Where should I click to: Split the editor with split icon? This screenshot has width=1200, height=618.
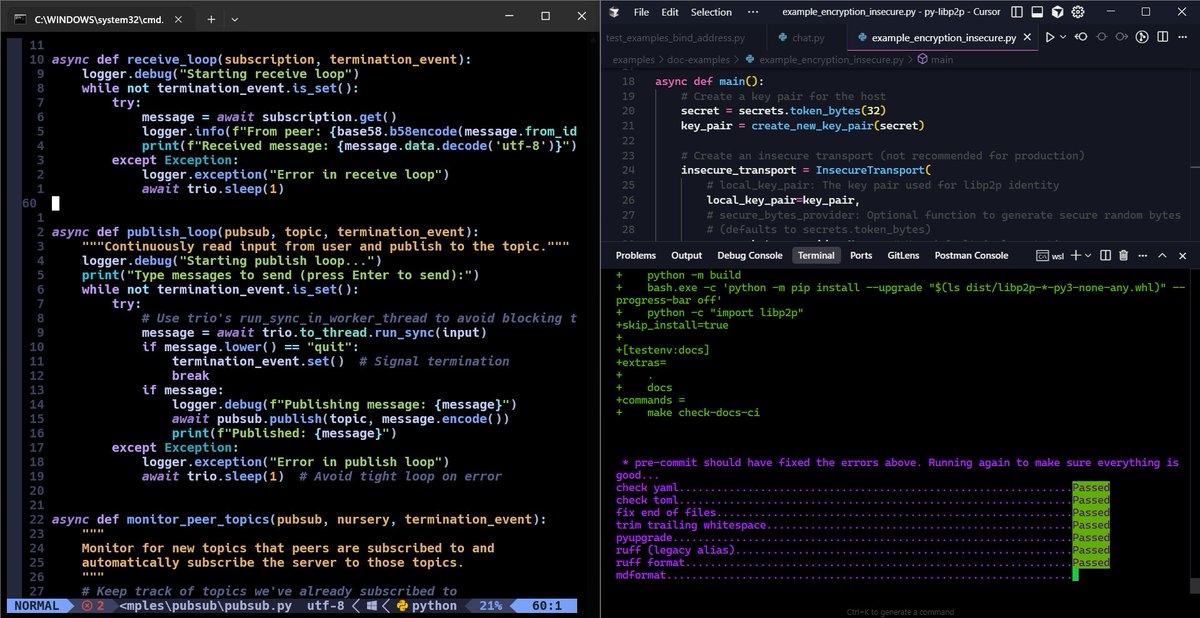click(x=1165, y=37)
